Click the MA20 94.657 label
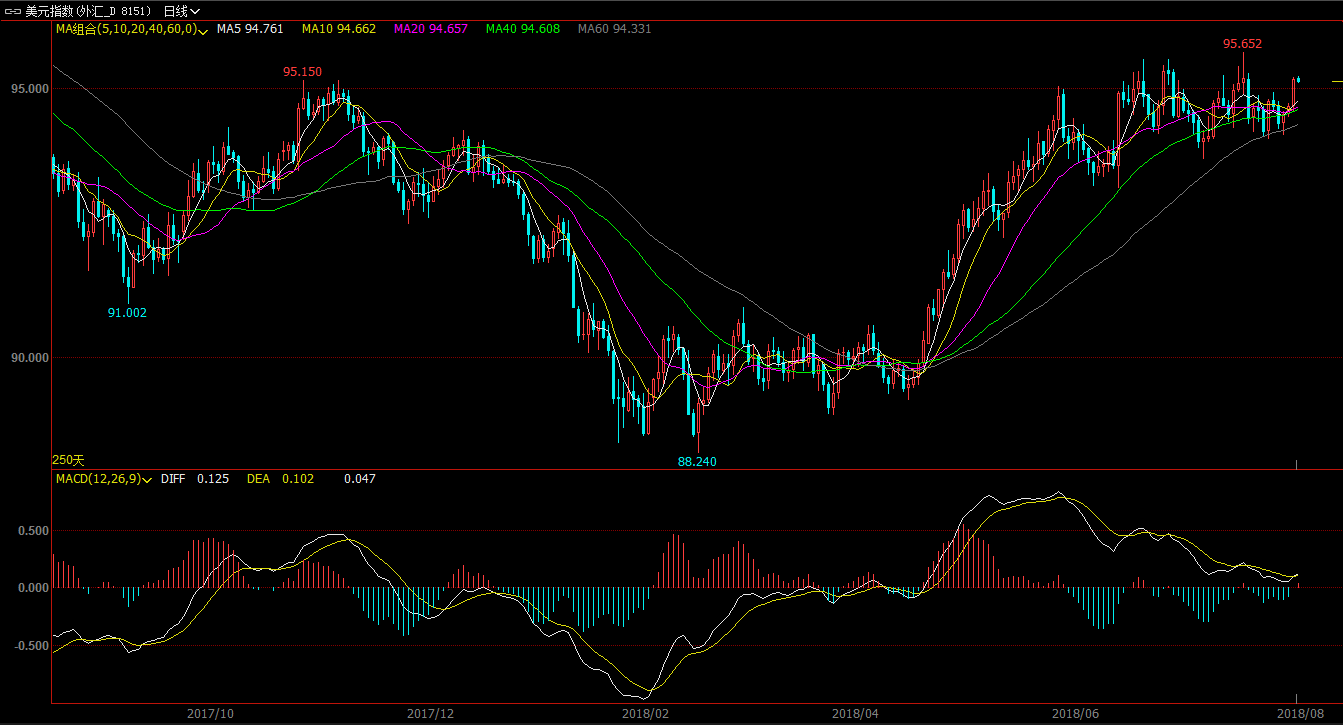1343x725 pixels. 431,29
